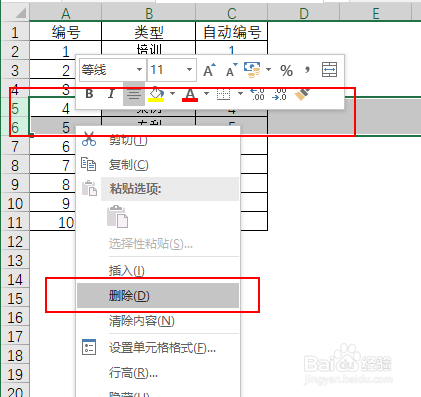Click format cells dialog icon
Viewport: 421px width, 397px height.
coord(89,347)
